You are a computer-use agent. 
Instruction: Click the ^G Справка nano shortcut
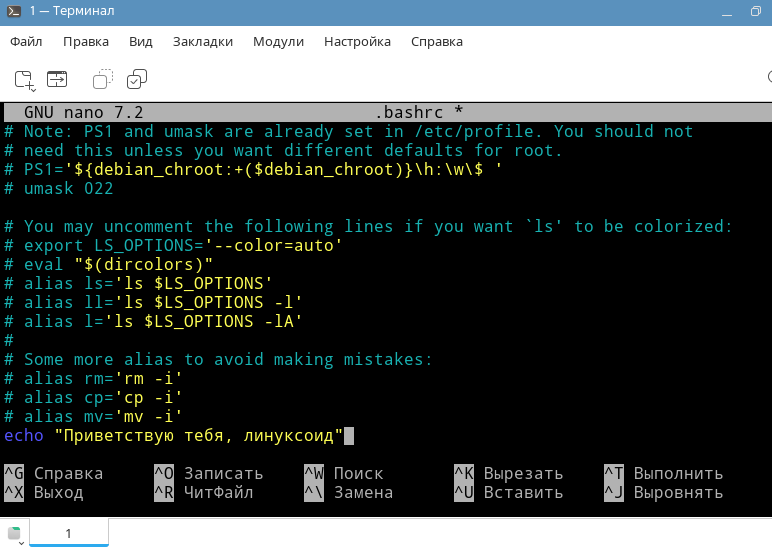[54, 473]
